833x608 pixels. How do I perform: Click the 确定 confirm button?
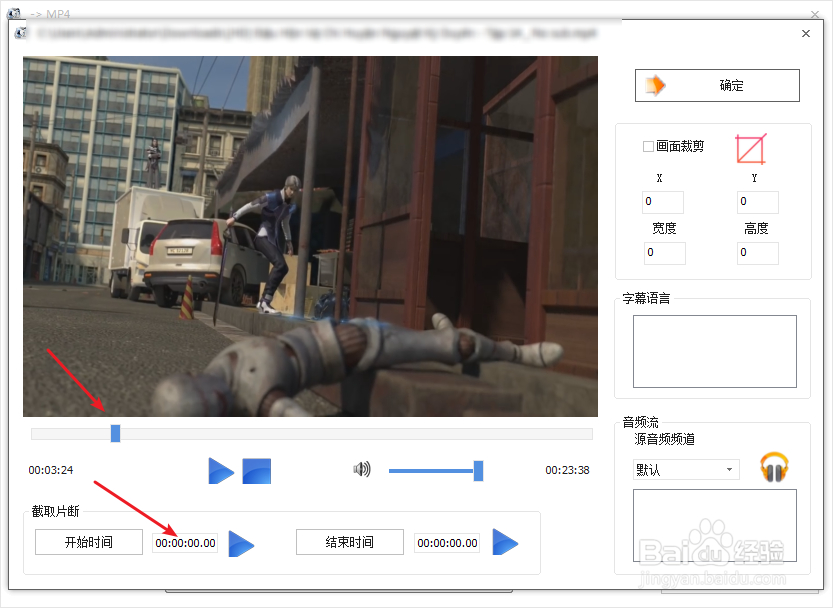[x=717, y=85]
